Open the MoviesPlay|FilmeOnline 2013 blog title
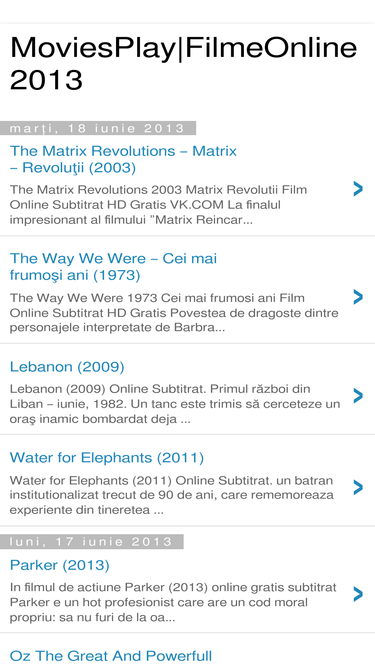Viewport: 375px width, 667px height. pos(183,63)
